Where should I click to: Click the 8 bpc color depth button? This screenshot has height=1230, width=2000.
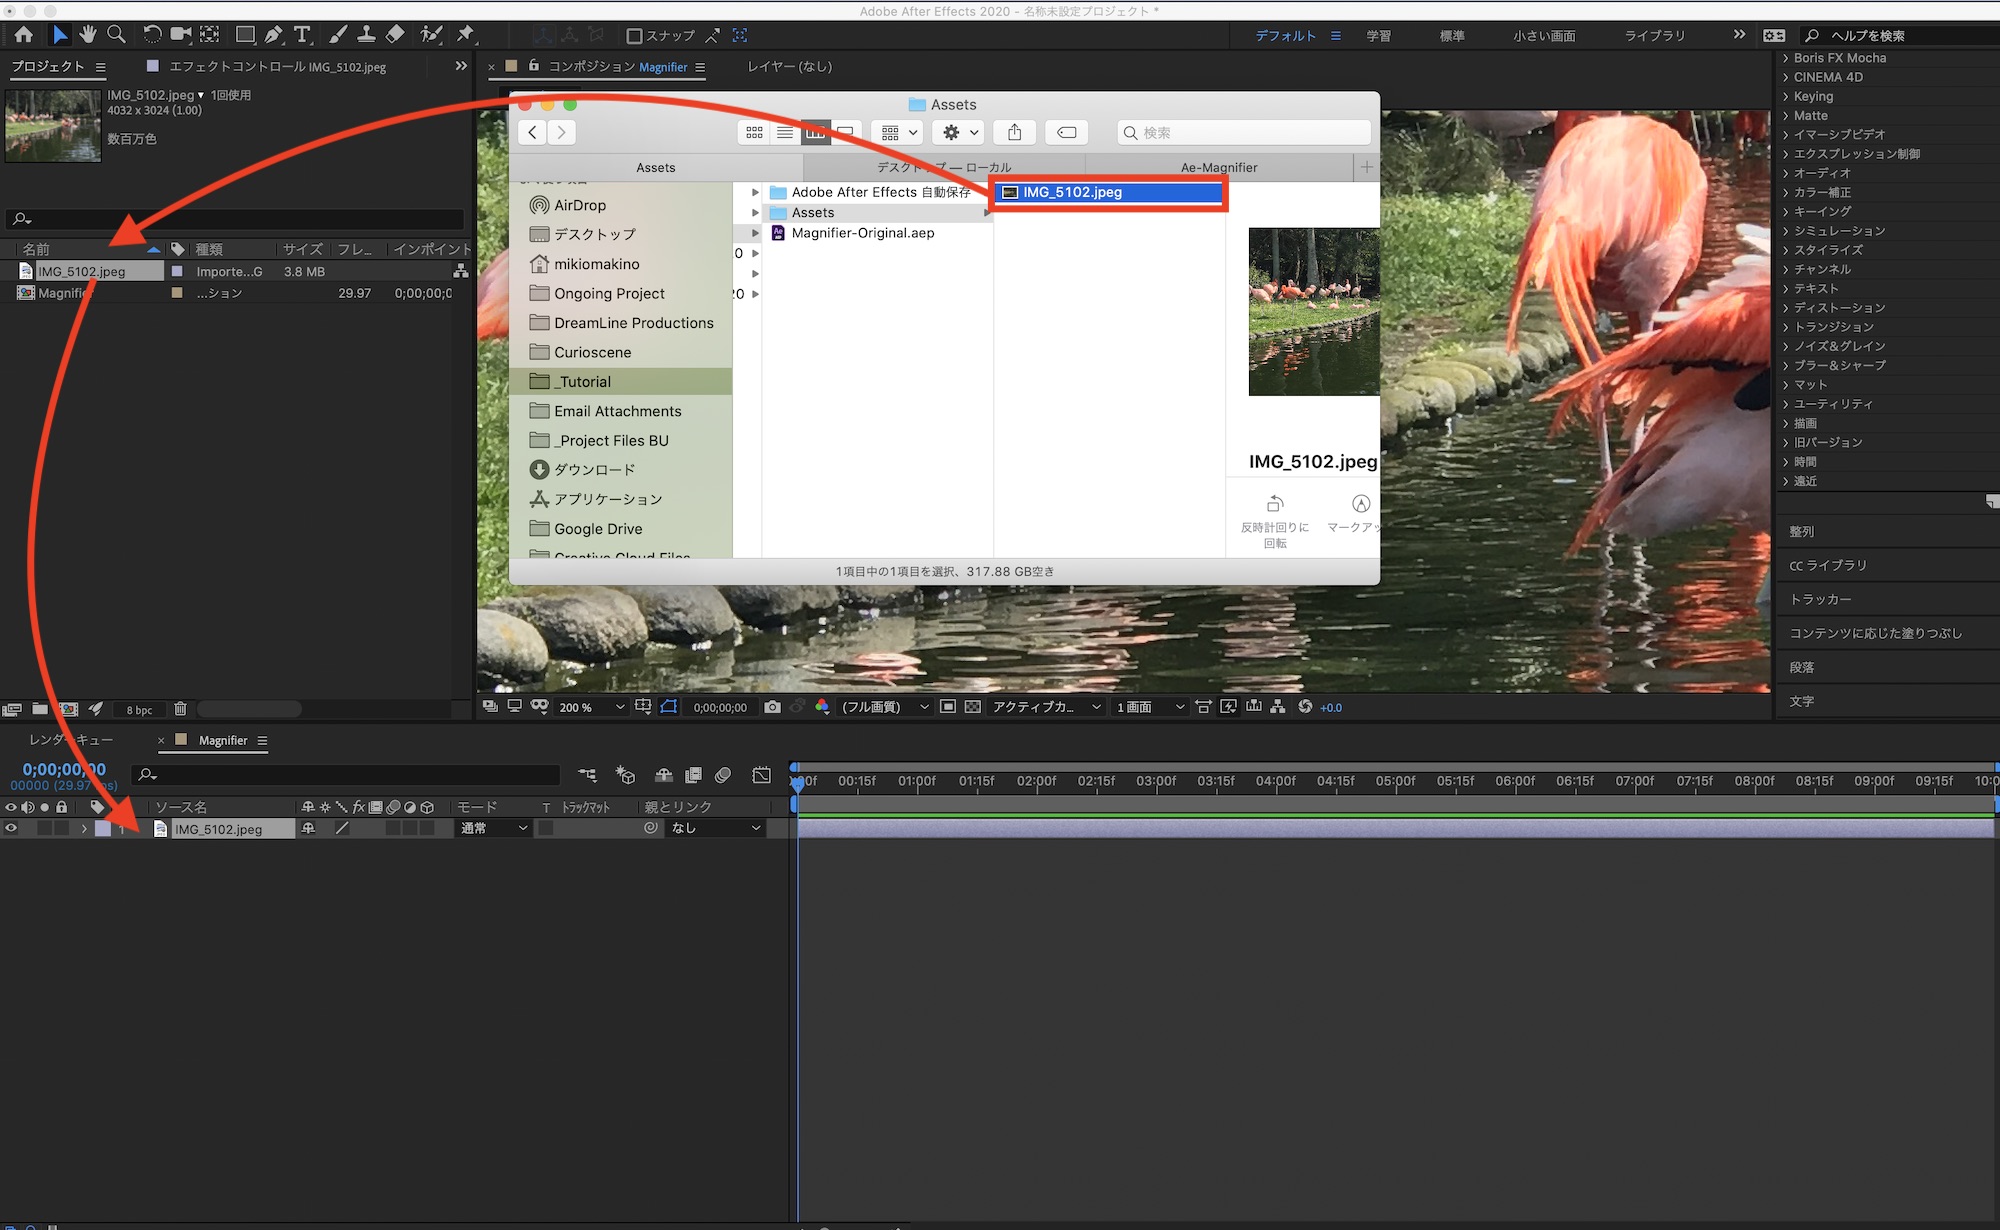click(x=139, y=710)
